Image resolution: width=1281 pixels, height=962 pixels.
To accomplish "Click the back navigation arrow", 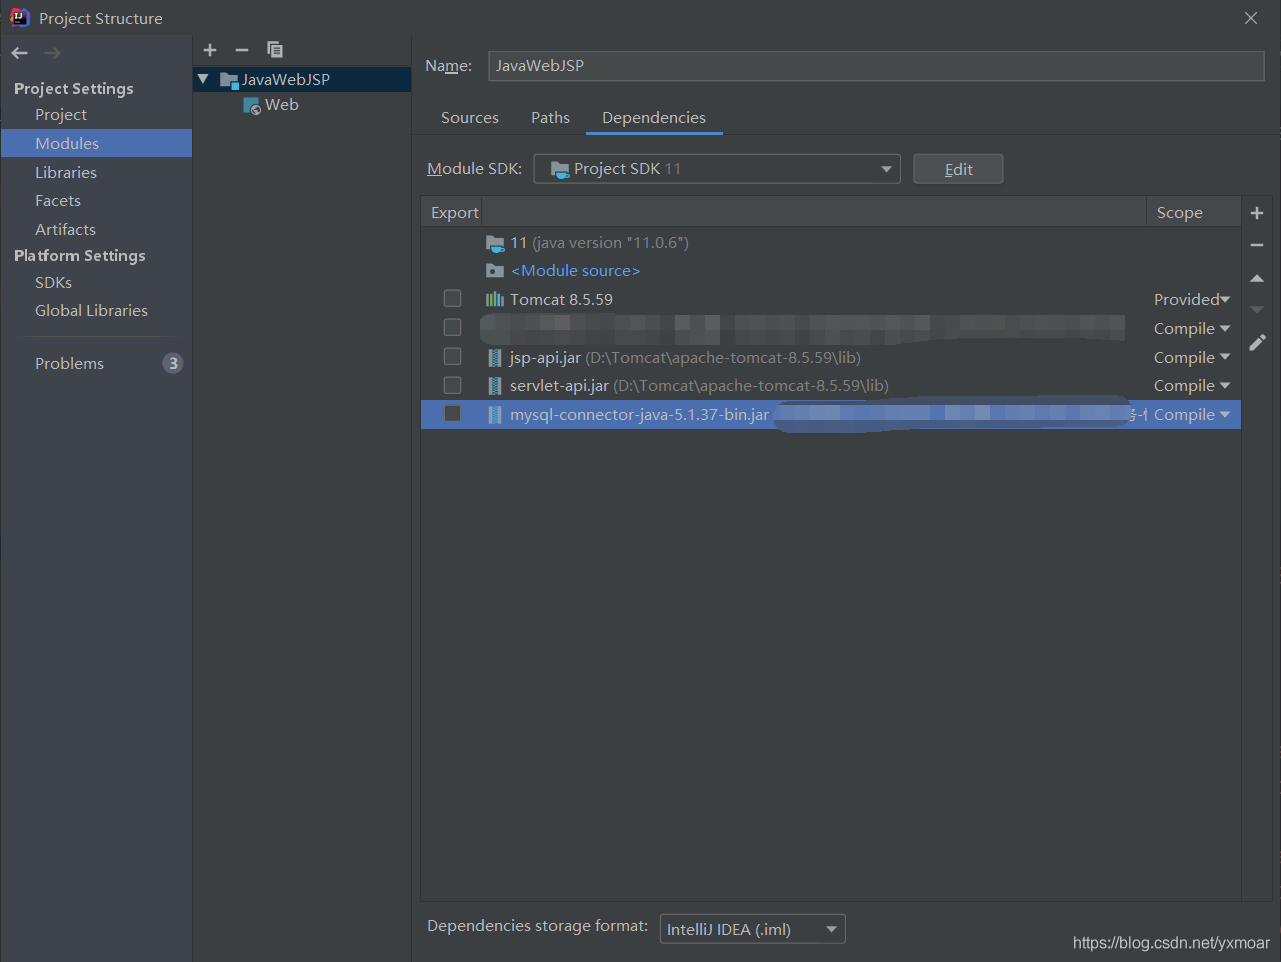I will (x=20, y=53).
